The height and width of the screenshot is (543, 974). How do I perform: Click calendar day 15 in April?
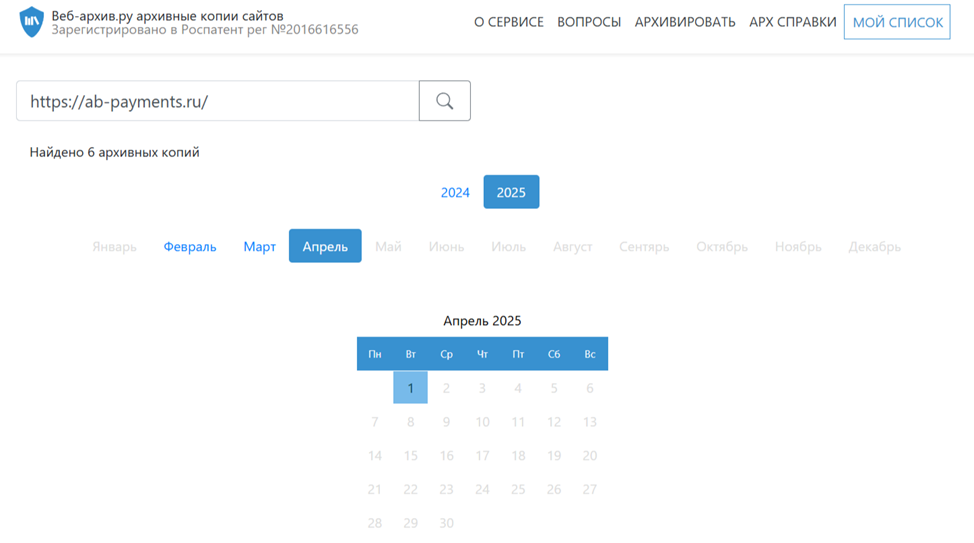click(411, 456)
